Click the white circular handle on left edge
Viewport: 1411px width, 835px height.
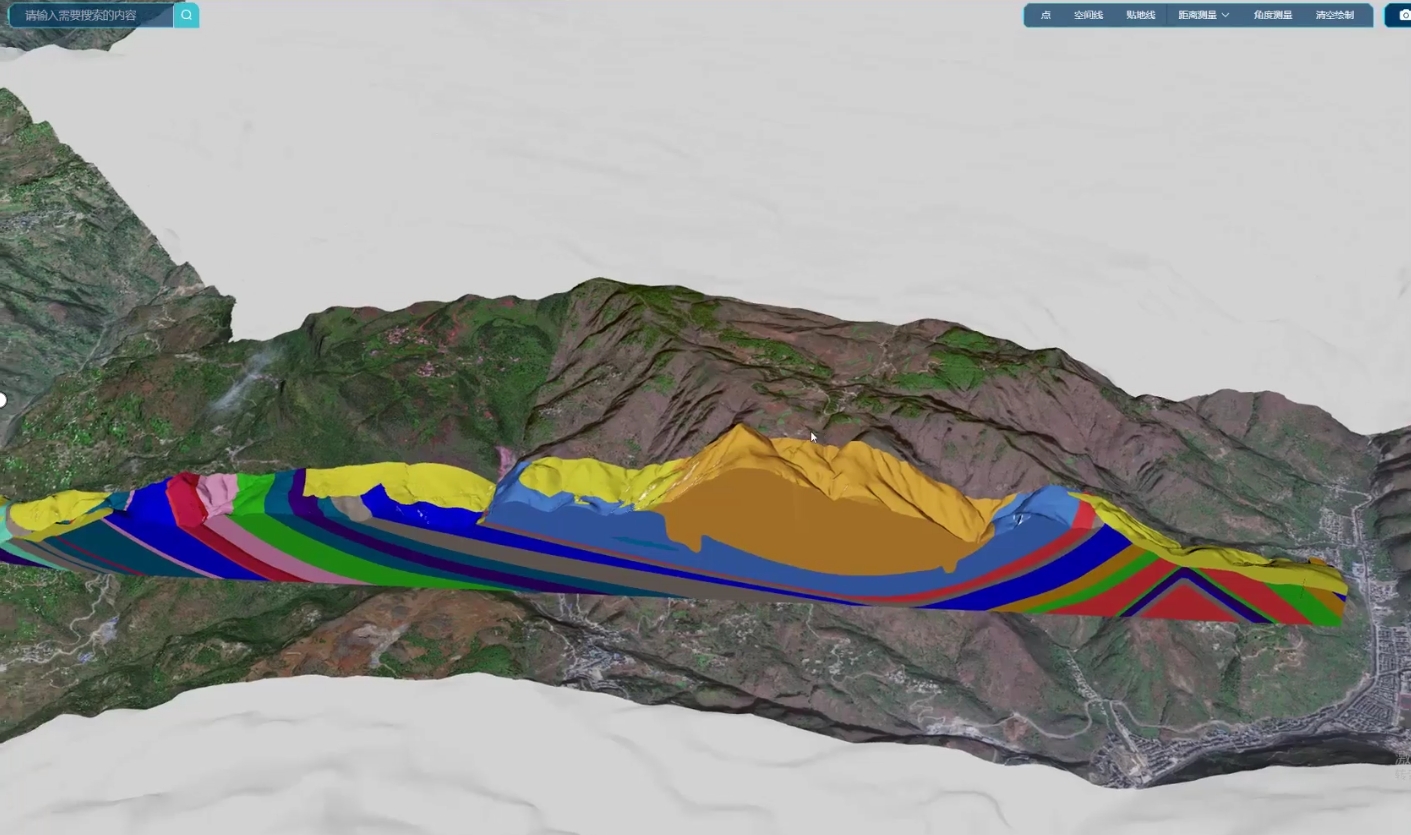coord(2,400)
